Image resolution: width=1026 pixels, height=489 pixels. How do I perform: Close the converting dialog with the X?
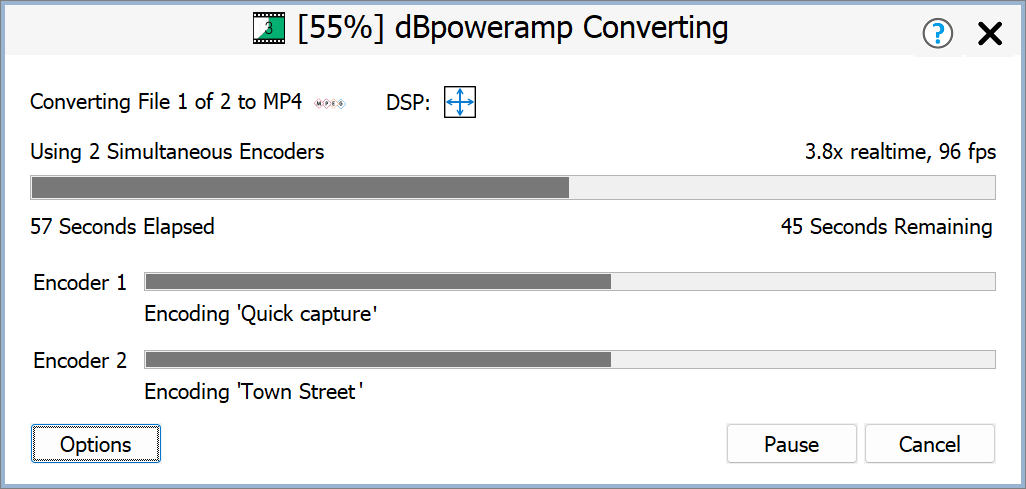coord(989,34)
